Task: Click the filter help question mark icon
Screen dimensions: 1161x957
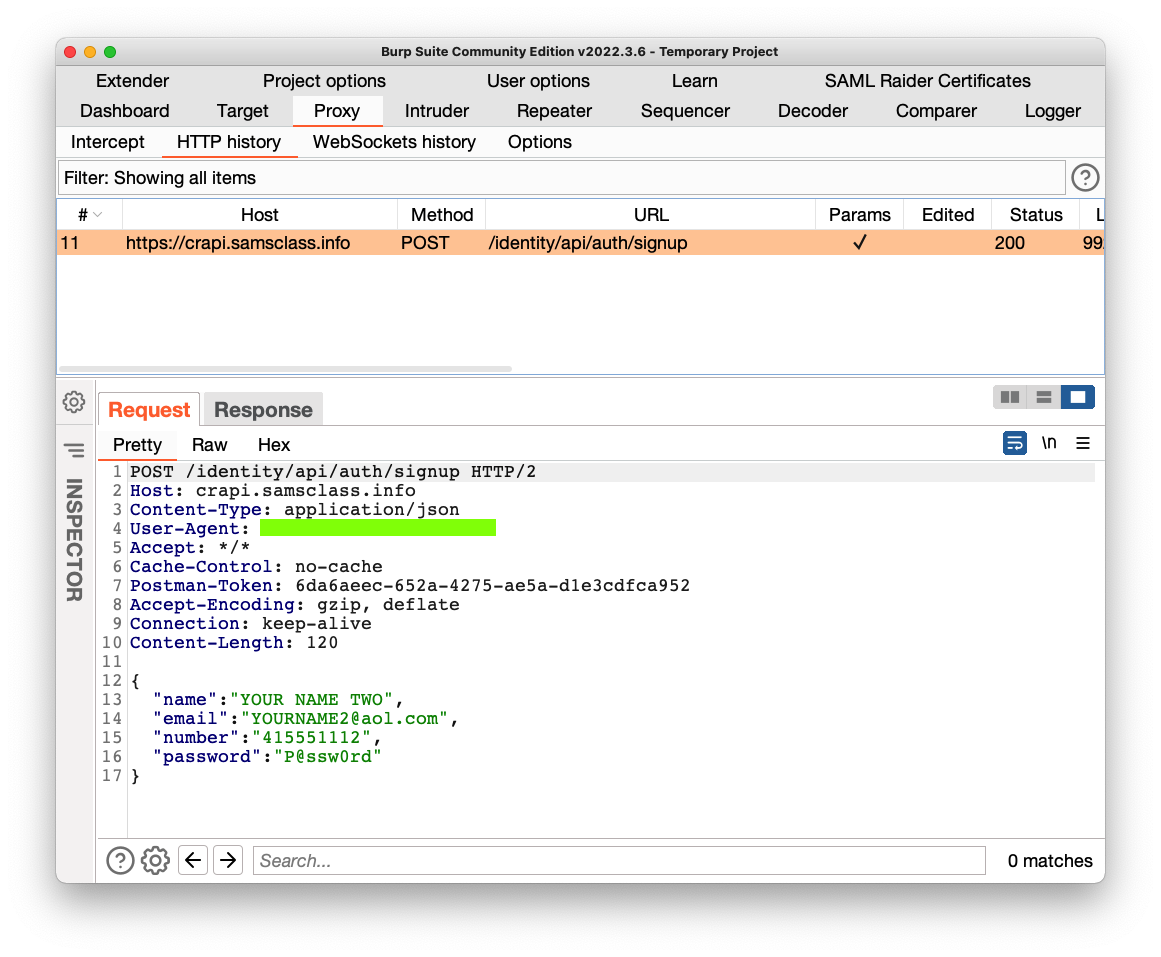Action: (x=1085, y=178)
